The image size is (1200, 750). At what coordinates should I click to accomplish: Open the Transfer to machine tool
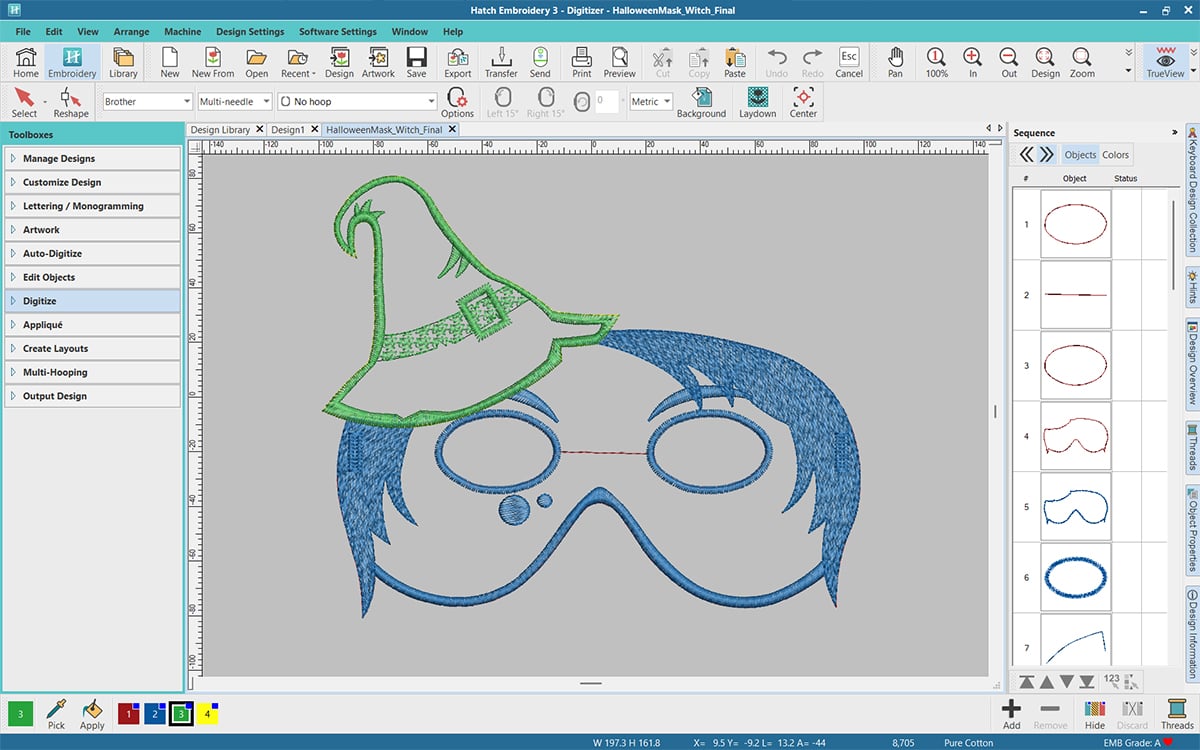(501, 61)
